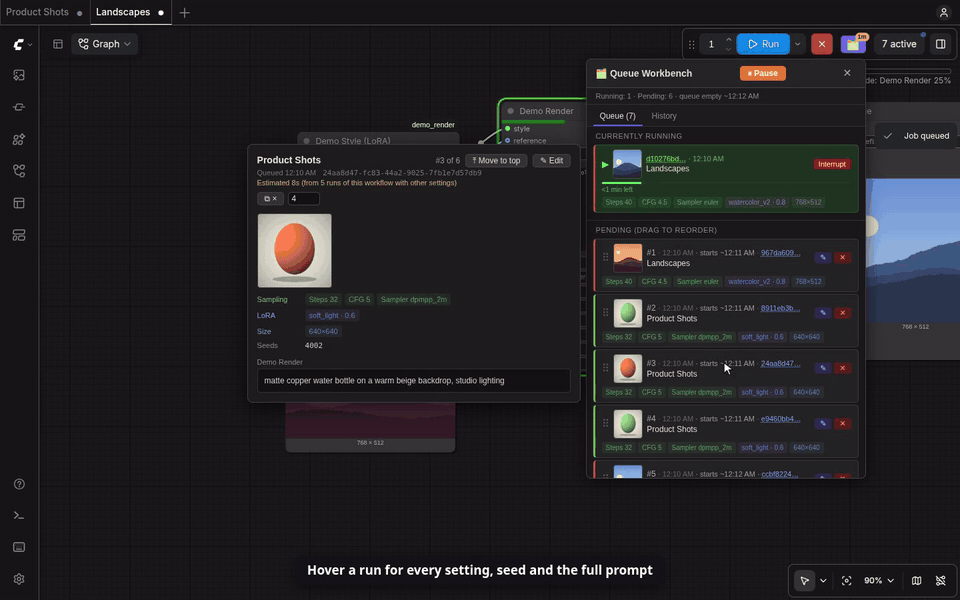Remove pending job #1 Landscapes

pyautogui.click(x=842, y=257)
